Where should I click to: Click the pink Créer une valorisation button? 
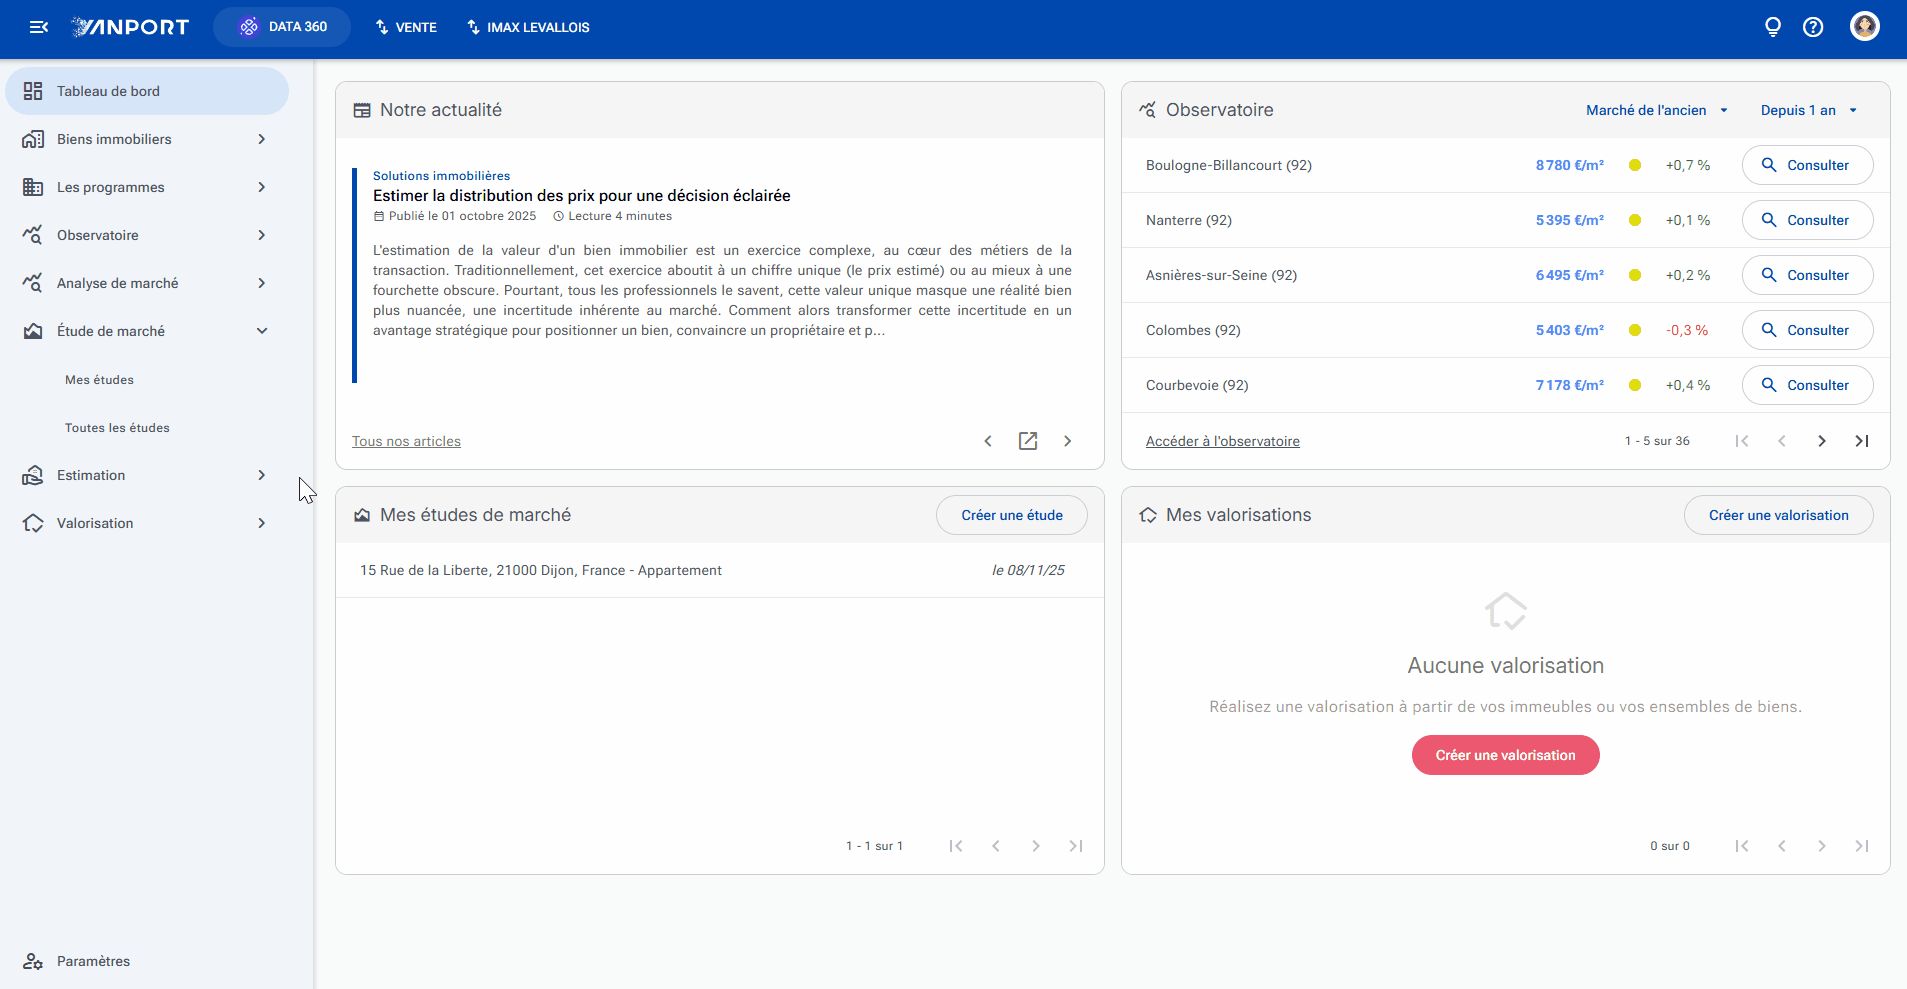click(x=1505, y=755)
